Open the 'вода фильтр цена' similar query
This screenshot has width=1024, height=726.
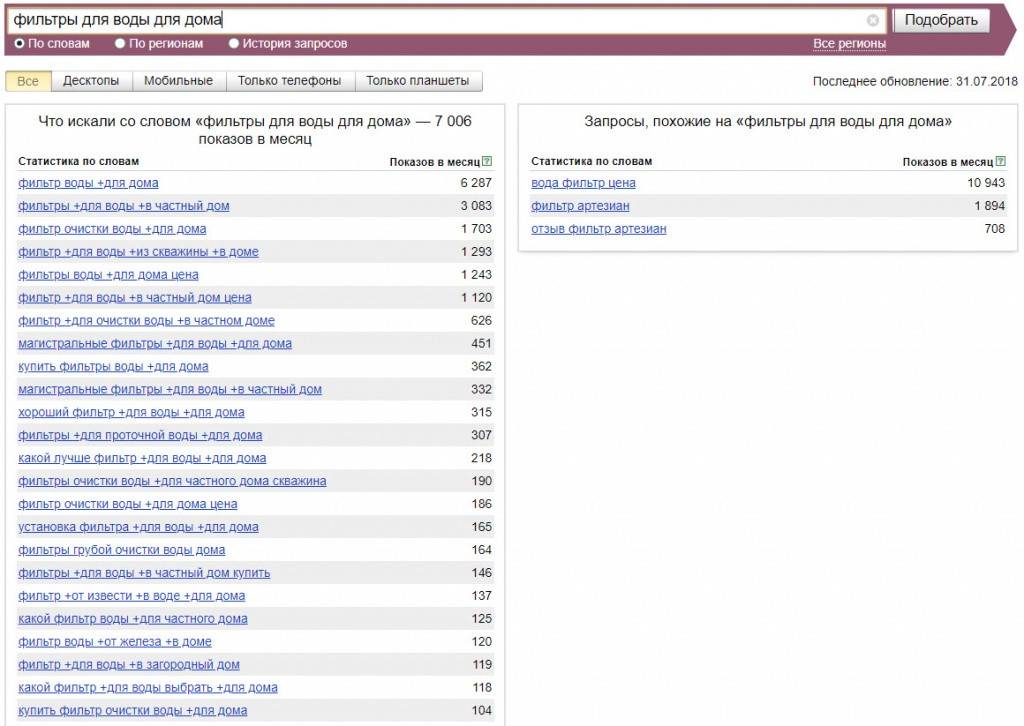point(583,183)
